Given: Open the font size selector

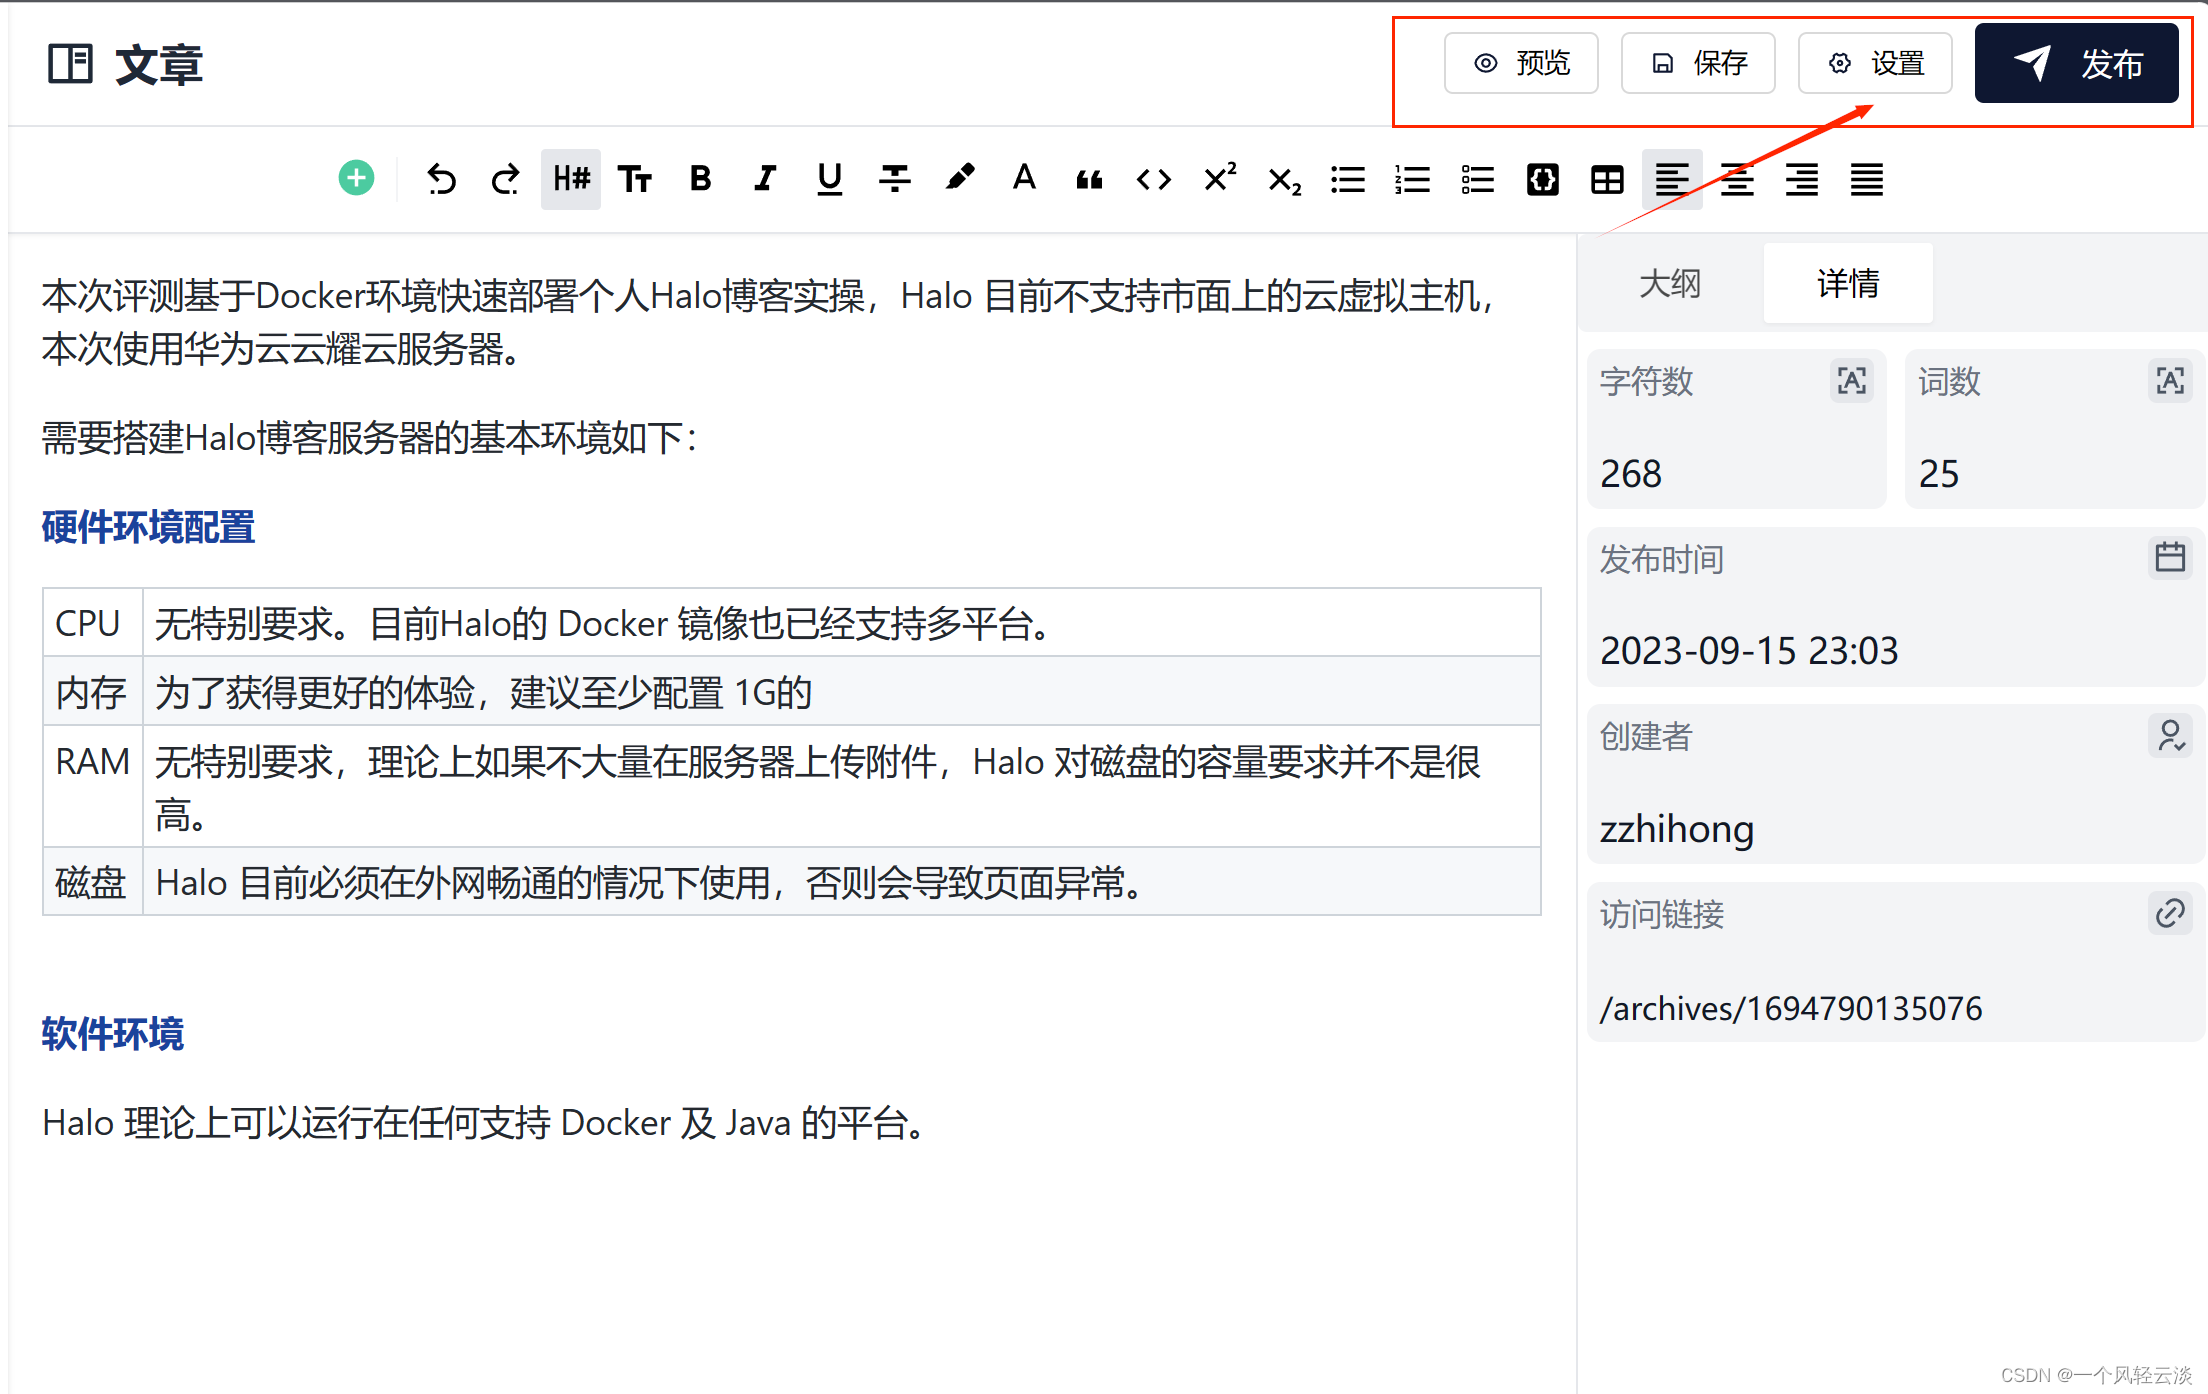Looking at the screenshot, I should pyautogui.click(x=635, y=179).
